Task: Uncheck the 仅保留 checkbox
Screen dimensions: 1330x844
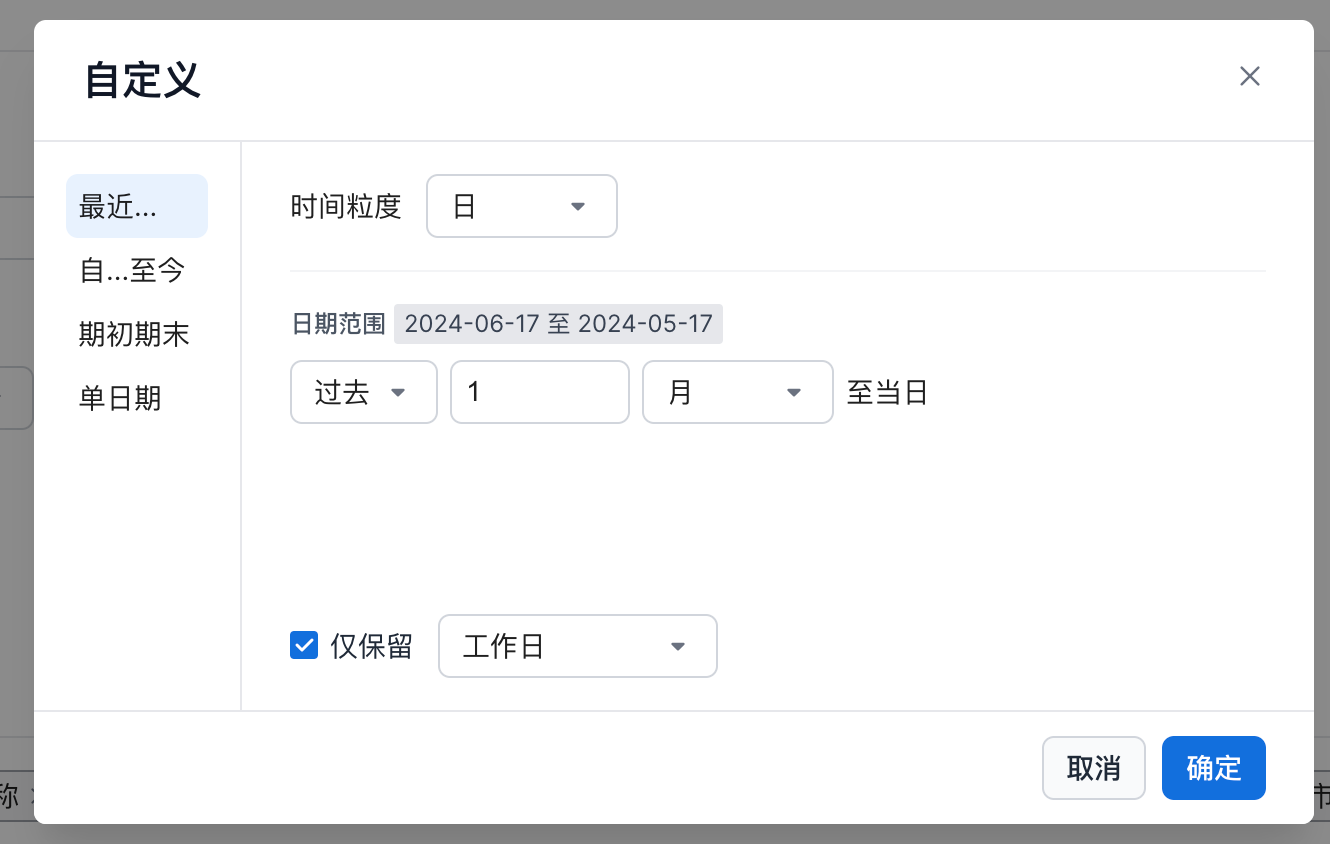Action: (304, 646)
